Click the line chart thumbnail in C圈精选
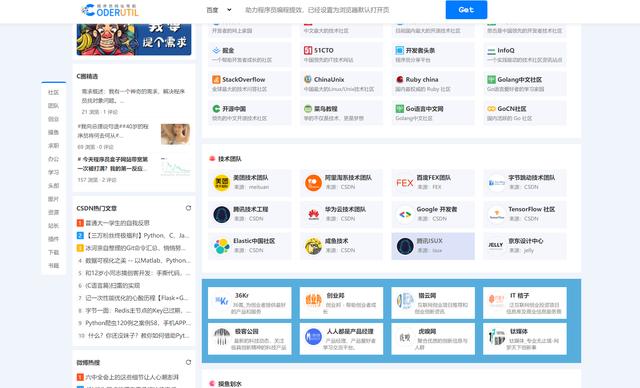Screen dimensions: 640x388 [x=176, y=166]
